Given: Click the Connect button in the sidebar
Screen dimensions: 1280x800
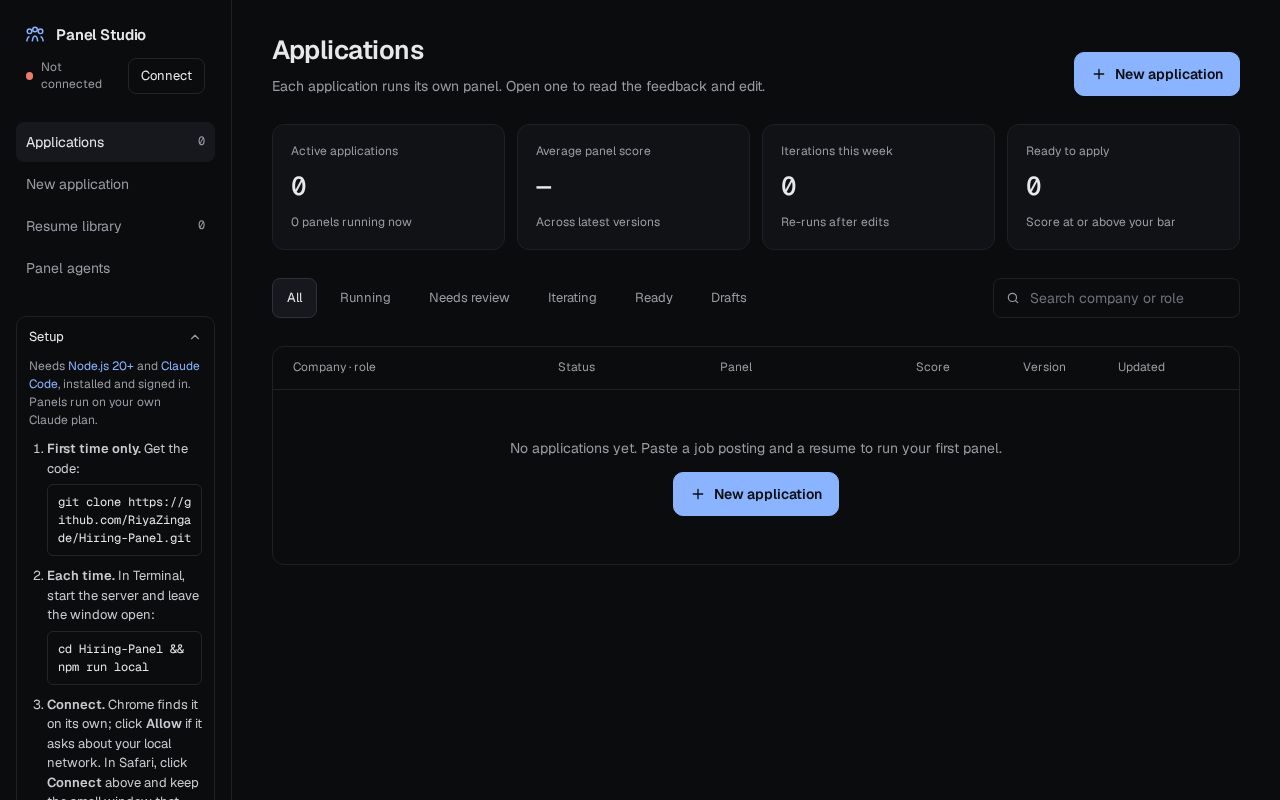Looking at the screenshot, I should coord(166,76).
